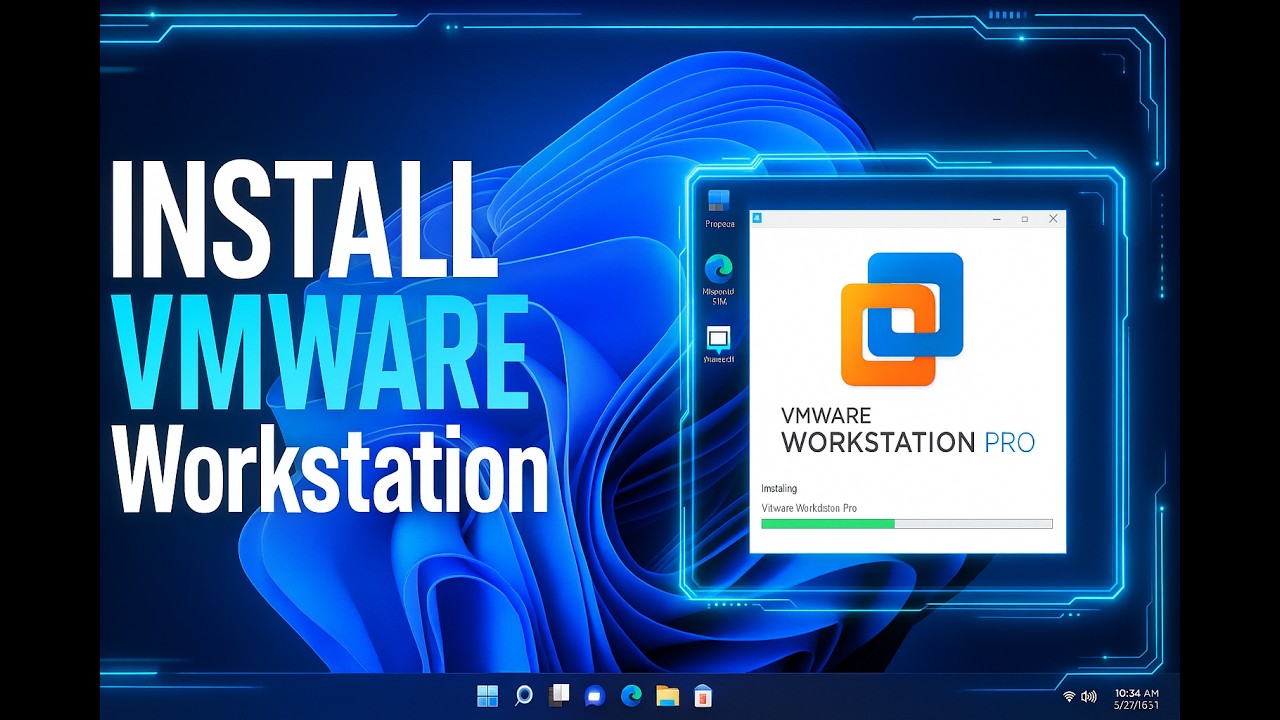This screenshot has height=720, width=1280.
Task: Click the installer window's title bar icon
Action: click(x=758, y=218)
